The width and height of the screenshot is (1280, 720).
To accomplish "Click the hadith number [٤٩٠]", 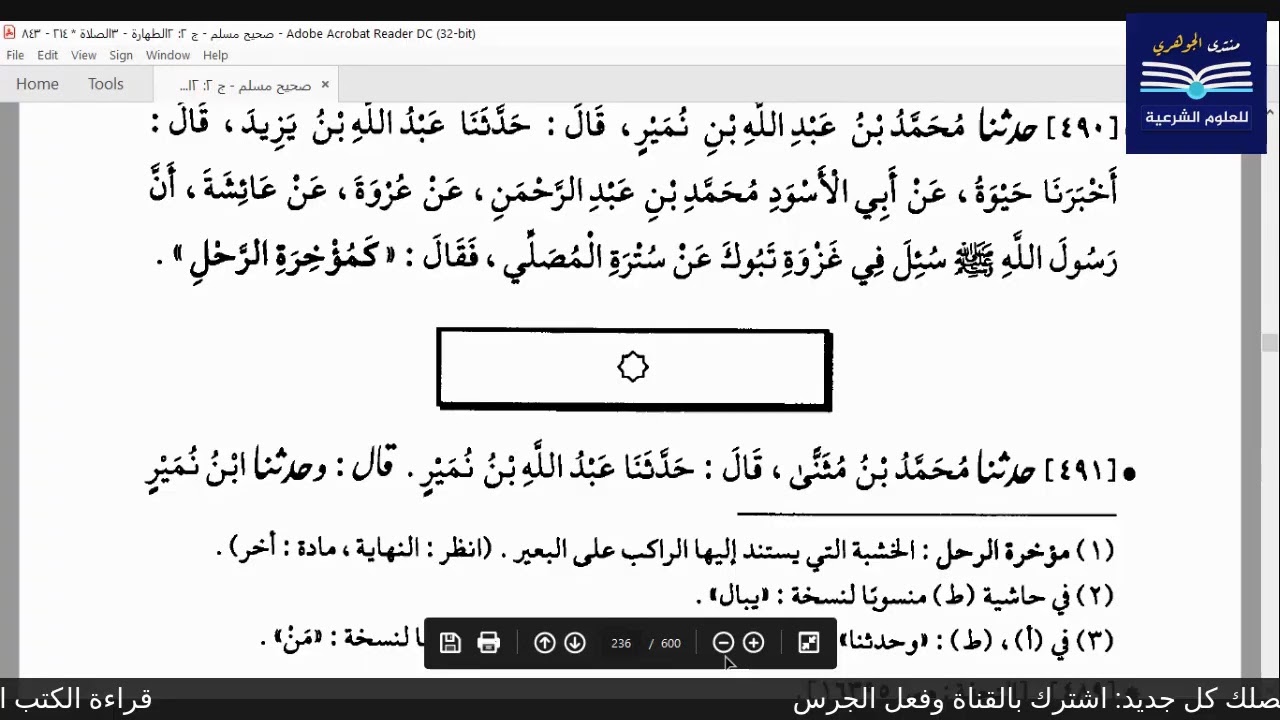I will [x=1080, y=129].
